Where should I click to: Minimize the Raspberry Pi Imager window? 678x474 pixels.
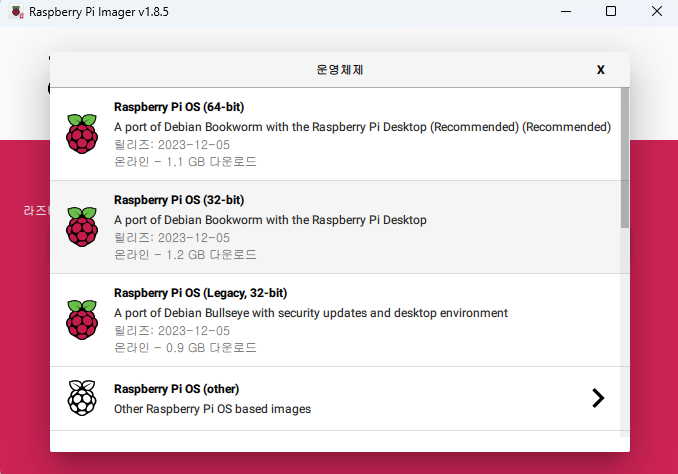566,12
